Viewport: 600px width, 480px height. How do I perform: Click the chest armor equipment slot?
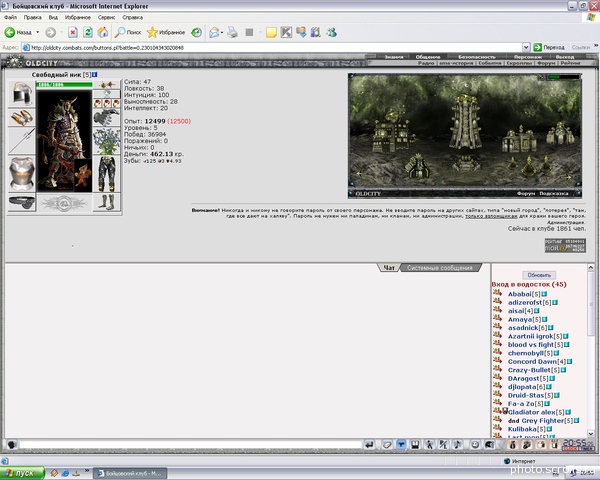click(22, 174)
